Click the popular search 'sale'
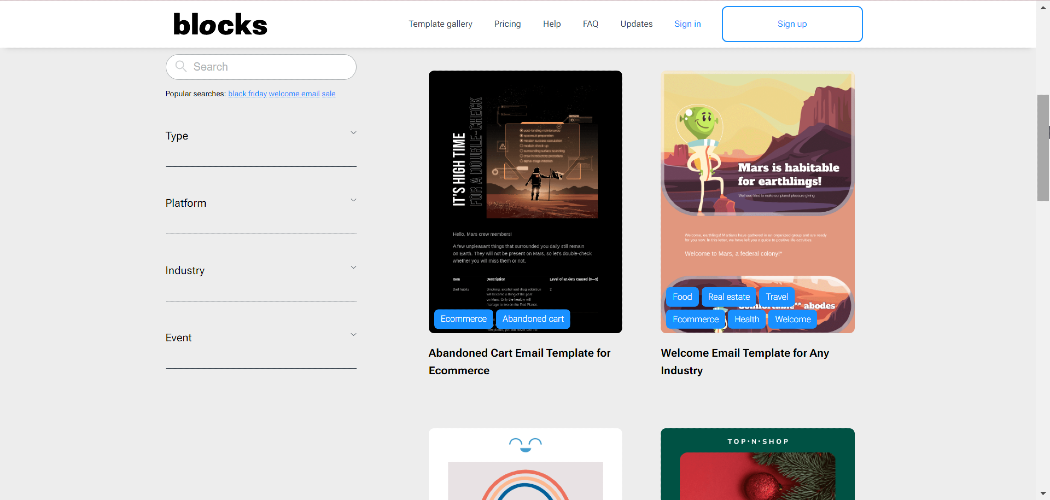1050x500 pixels. point(328,94)
